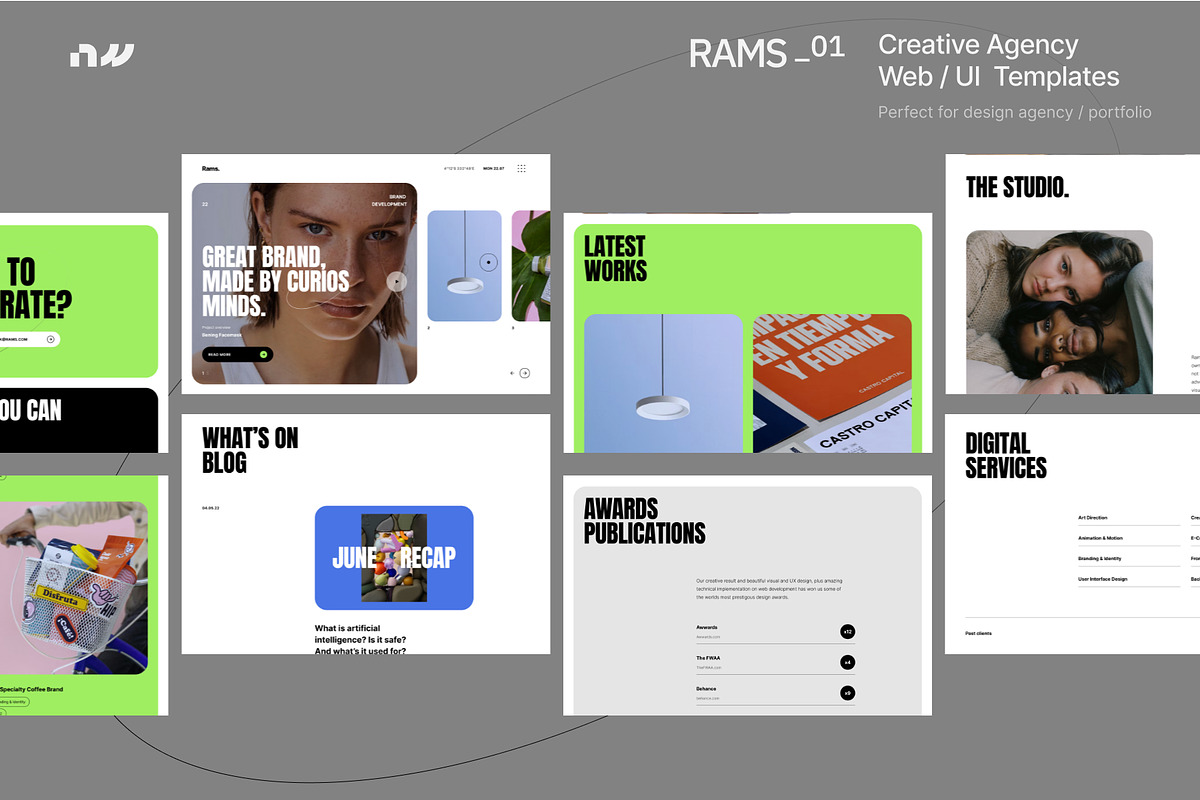The width and height of the screenshot is (1200, 800).
Task: Click the next arrow circle in hero slider
Action: [x=524, y=373]
